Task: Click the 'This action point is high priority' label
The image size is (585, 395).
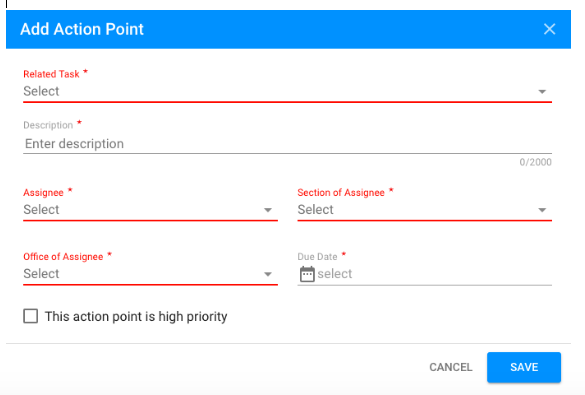Action: [x=136, y=317]
